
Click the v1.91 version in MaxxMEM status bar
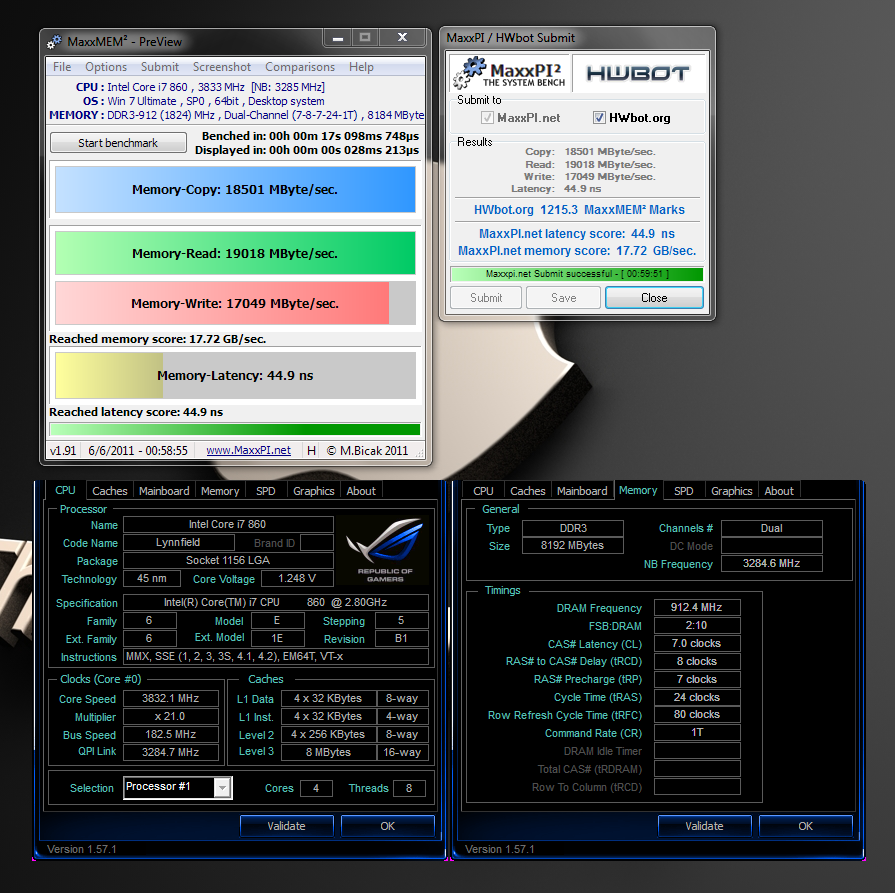63,450
